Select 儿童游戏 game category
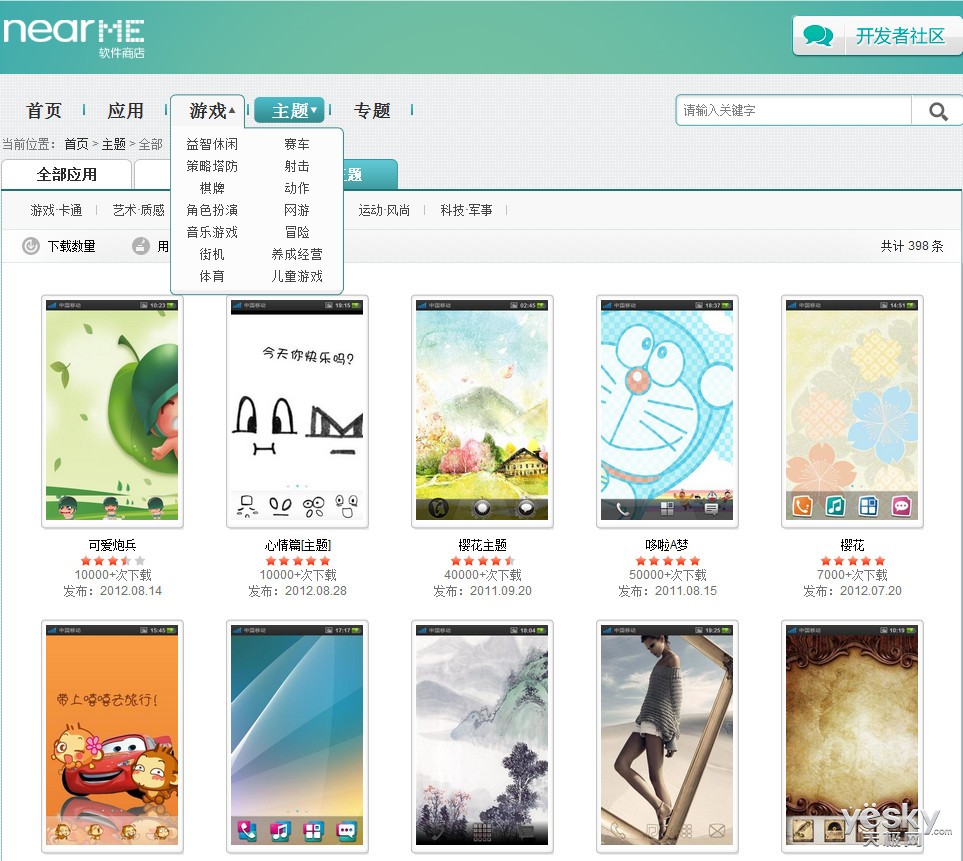This screenshot has width=963, height=861. pos(297,276)
